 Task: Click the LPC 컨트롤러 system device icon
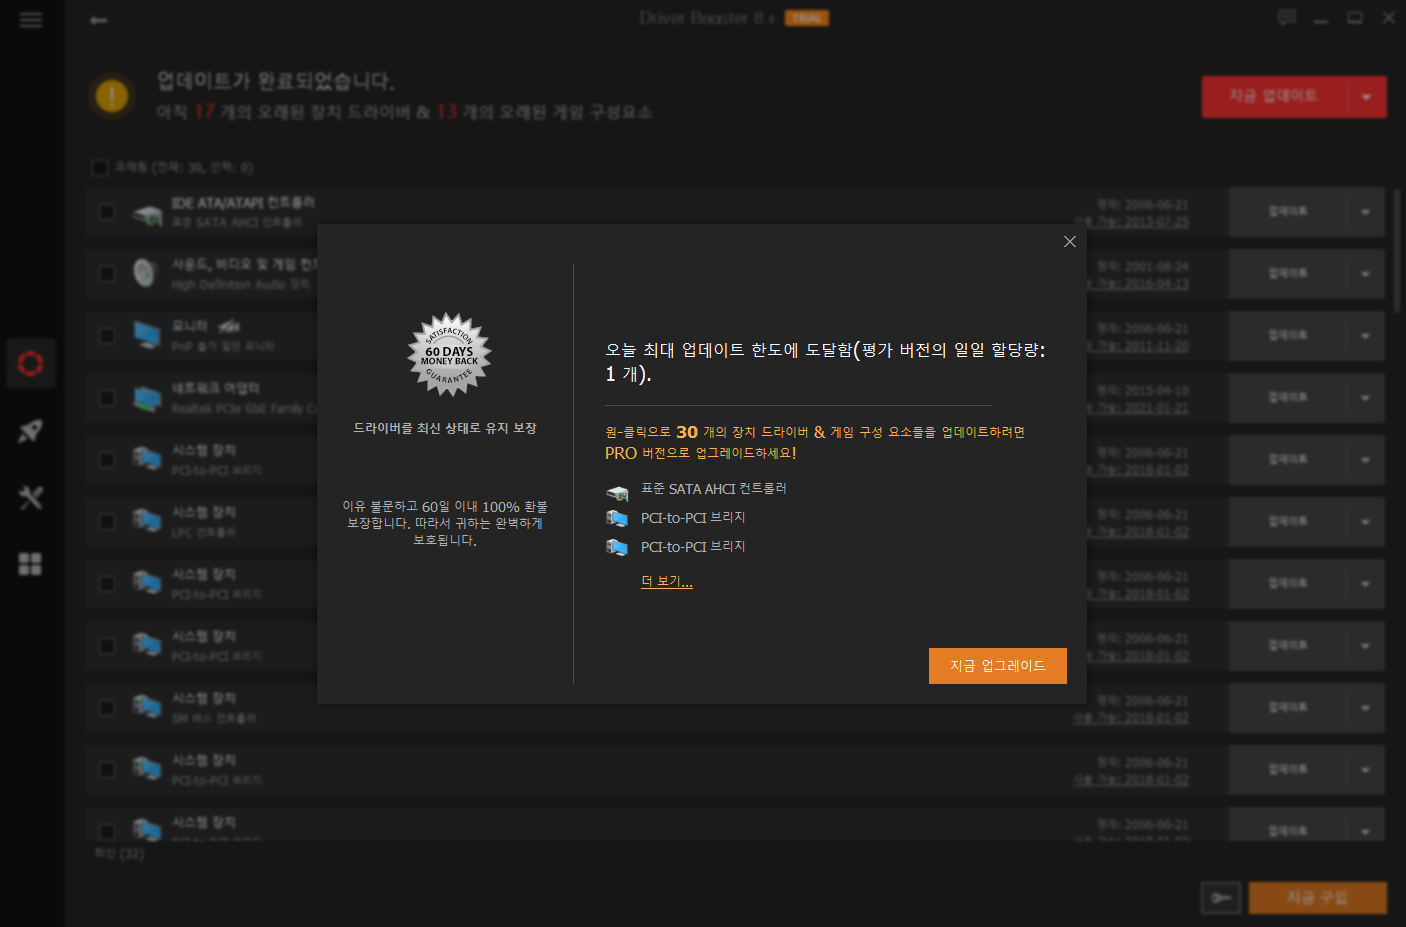click(x=147, y=522)
